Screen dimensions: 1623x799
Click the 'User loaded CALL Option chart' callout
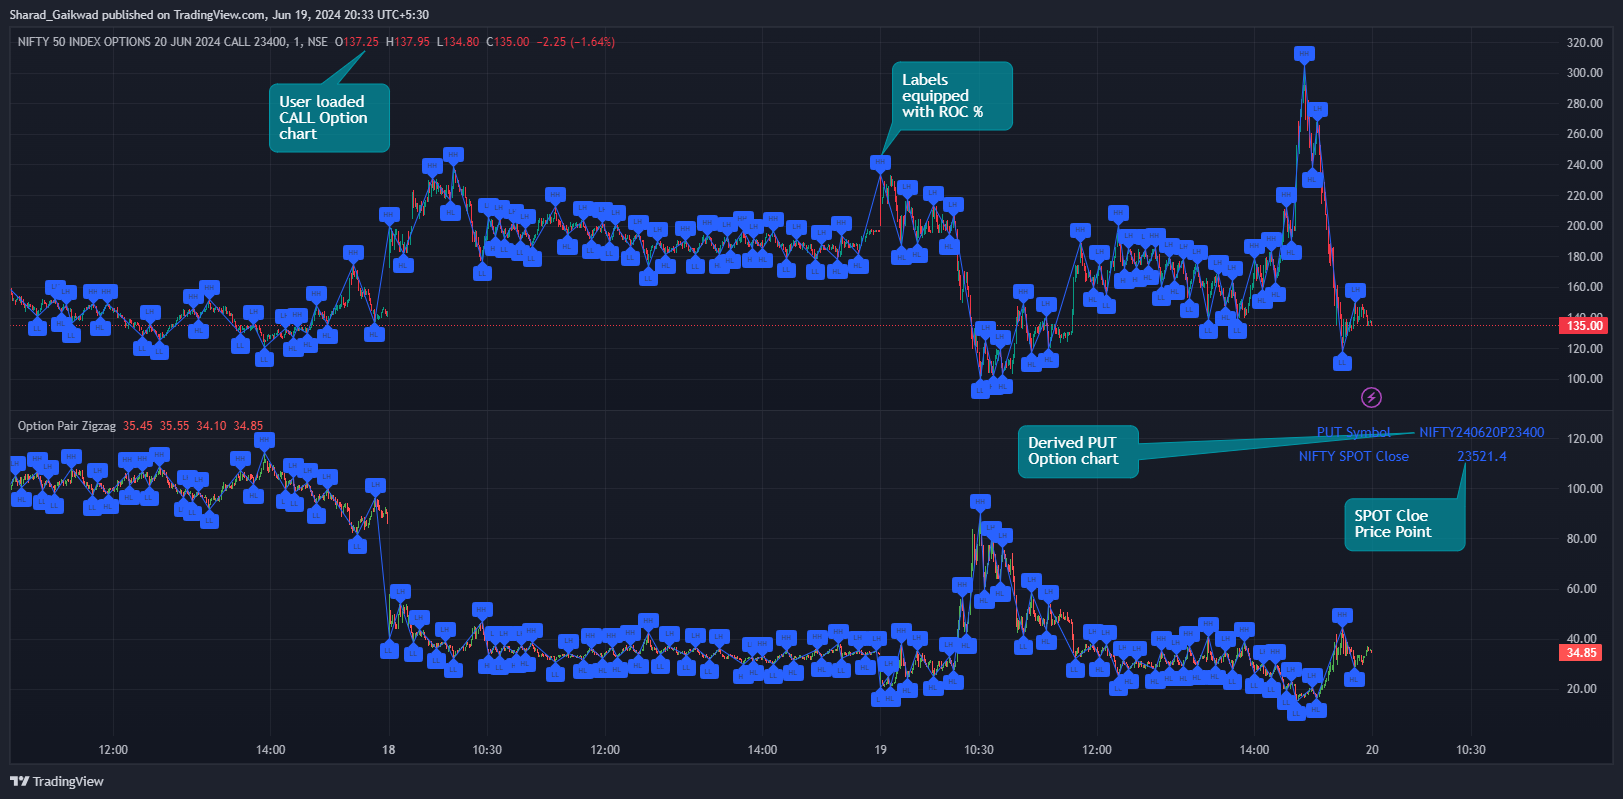(x=329, y=118)
